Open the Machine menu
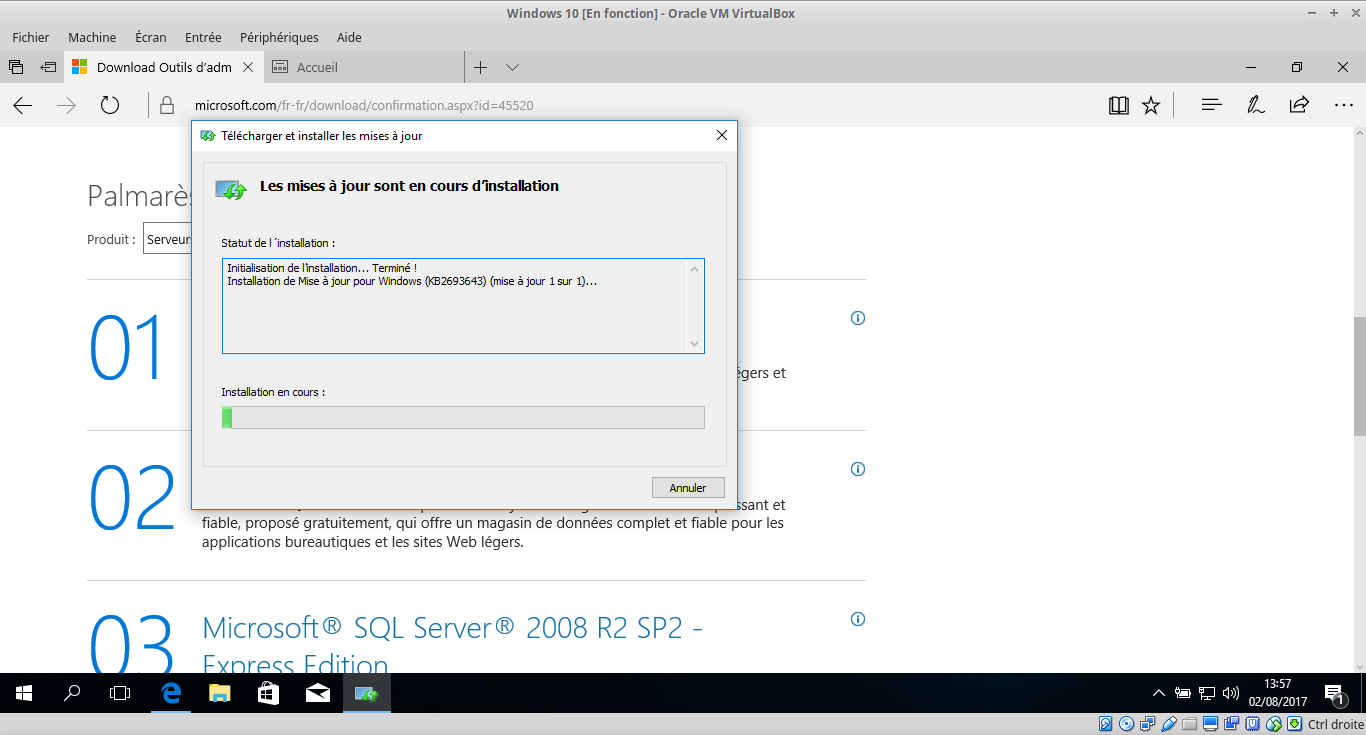The image size is (1366, 735). [92, 37]
